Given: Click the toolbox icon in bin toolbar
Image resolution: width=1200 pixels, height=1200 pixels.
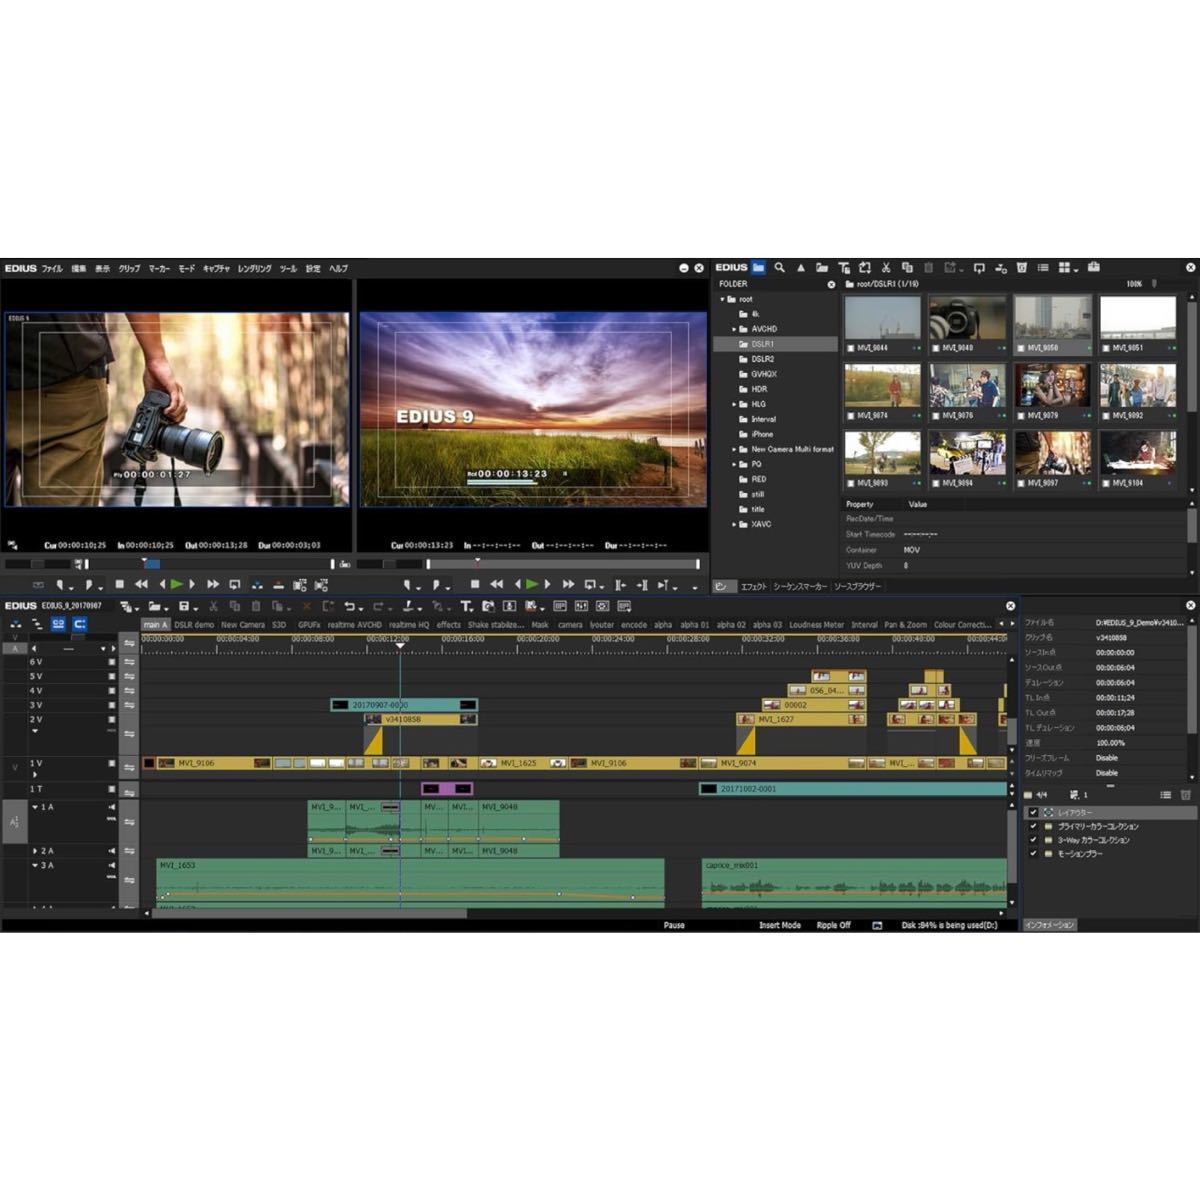Looking at the screenshot, I should pos(1094,268).
